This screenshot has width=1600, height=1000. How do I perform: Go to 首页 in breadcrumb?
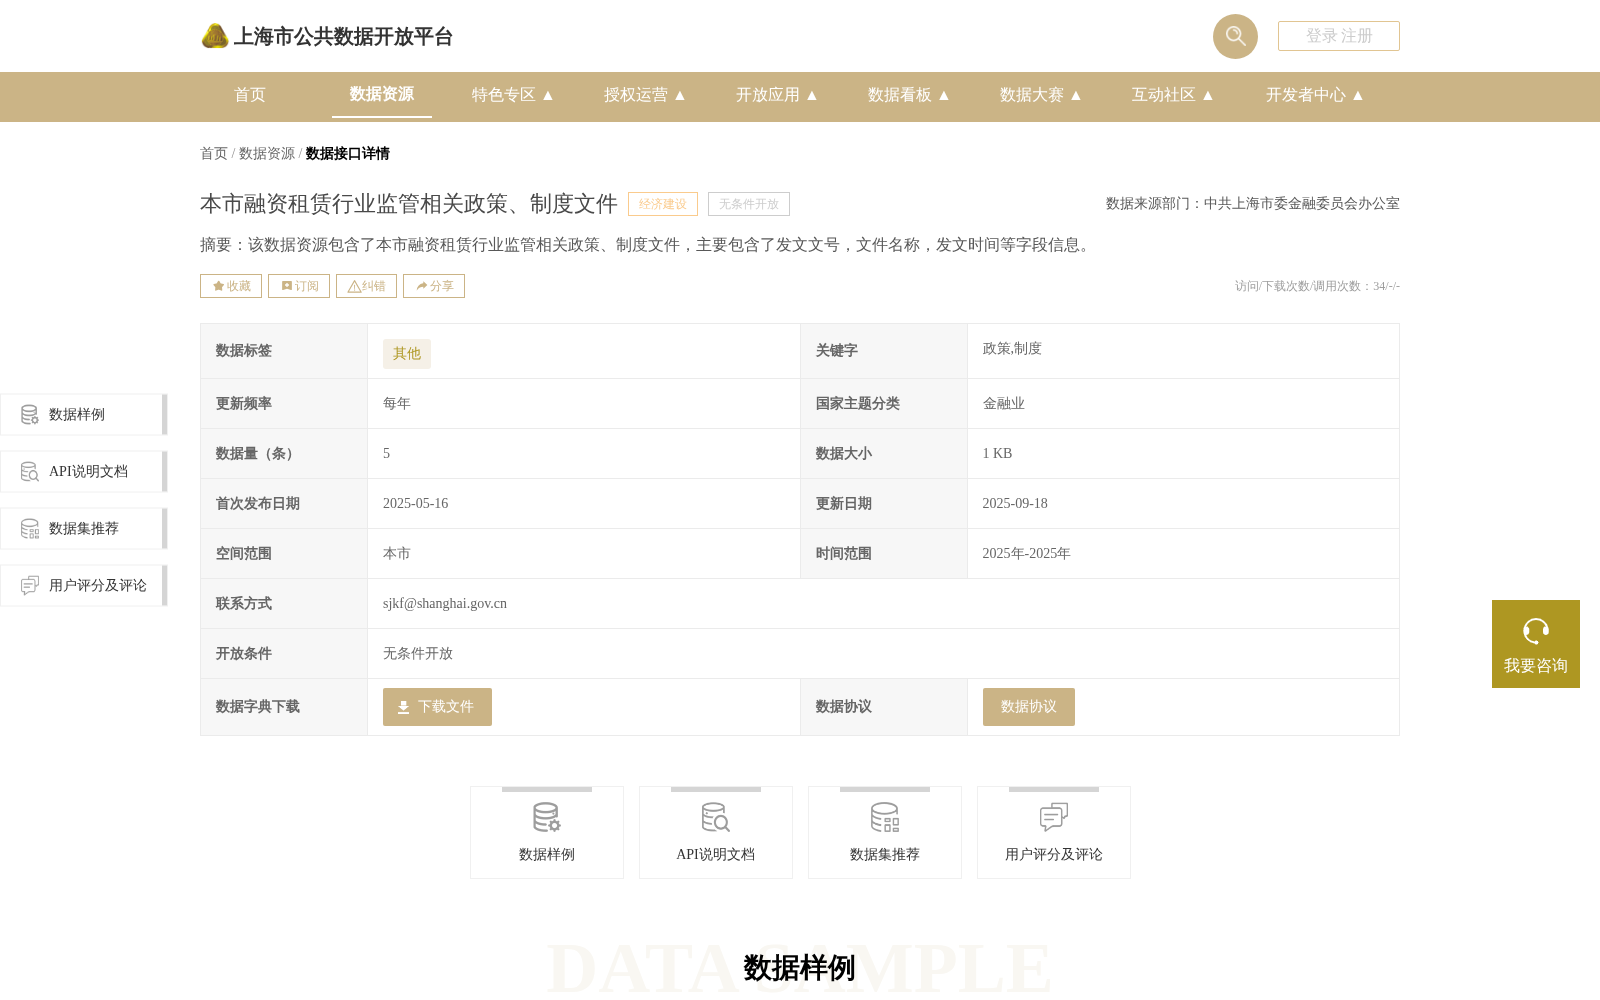tap(214, 153)
